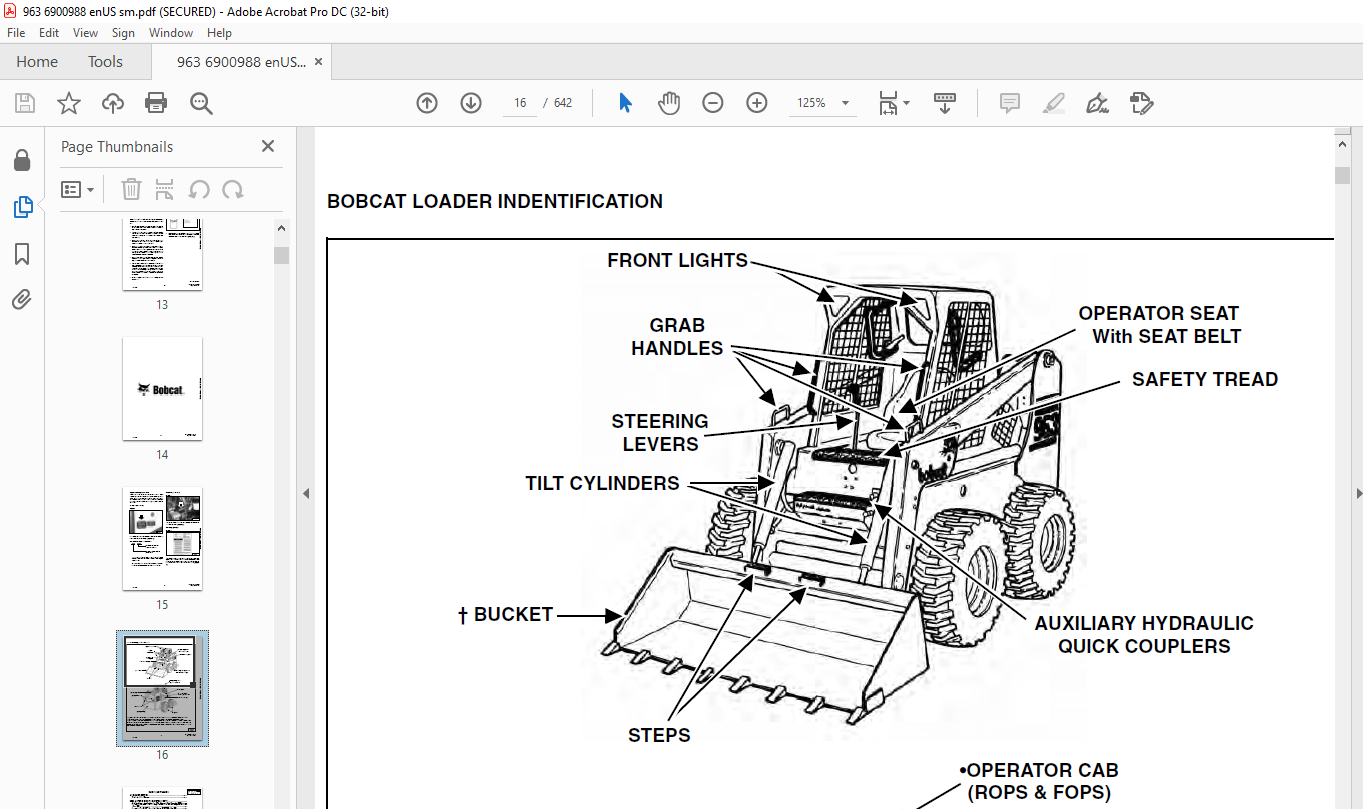The width and height of the screenshot is (1363, 809).
Task: Switch to the Tools tab
Action: (105, 62)
